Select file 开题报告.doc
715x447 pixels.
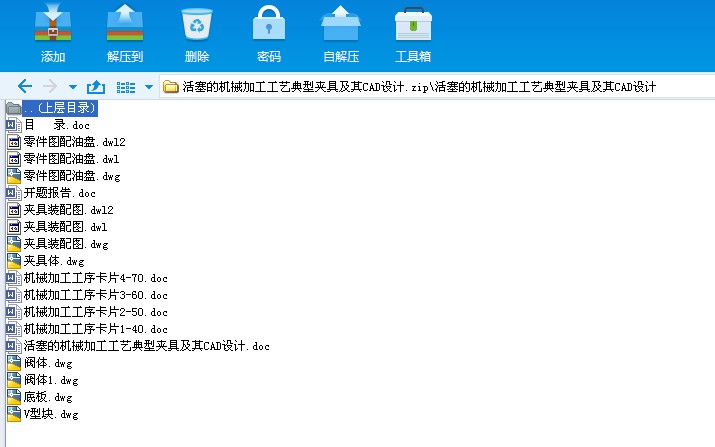[60, 193]
